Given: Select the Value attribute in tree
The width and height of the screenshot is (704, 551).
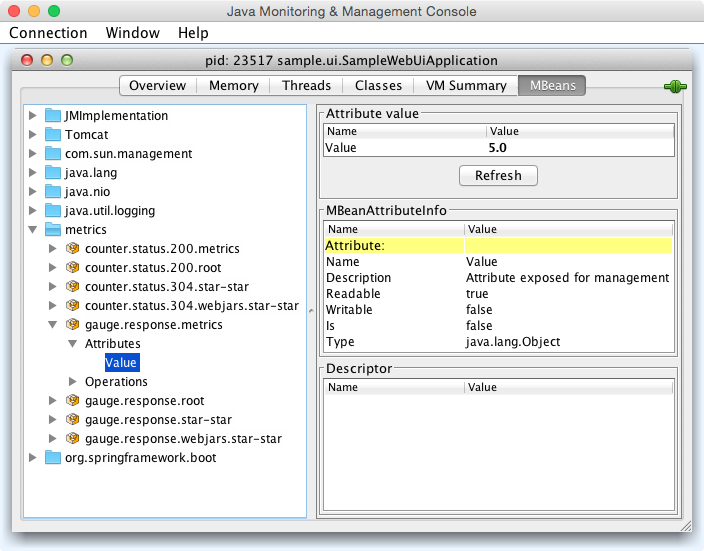Looking at the screenshot, I should pos(121,363).
